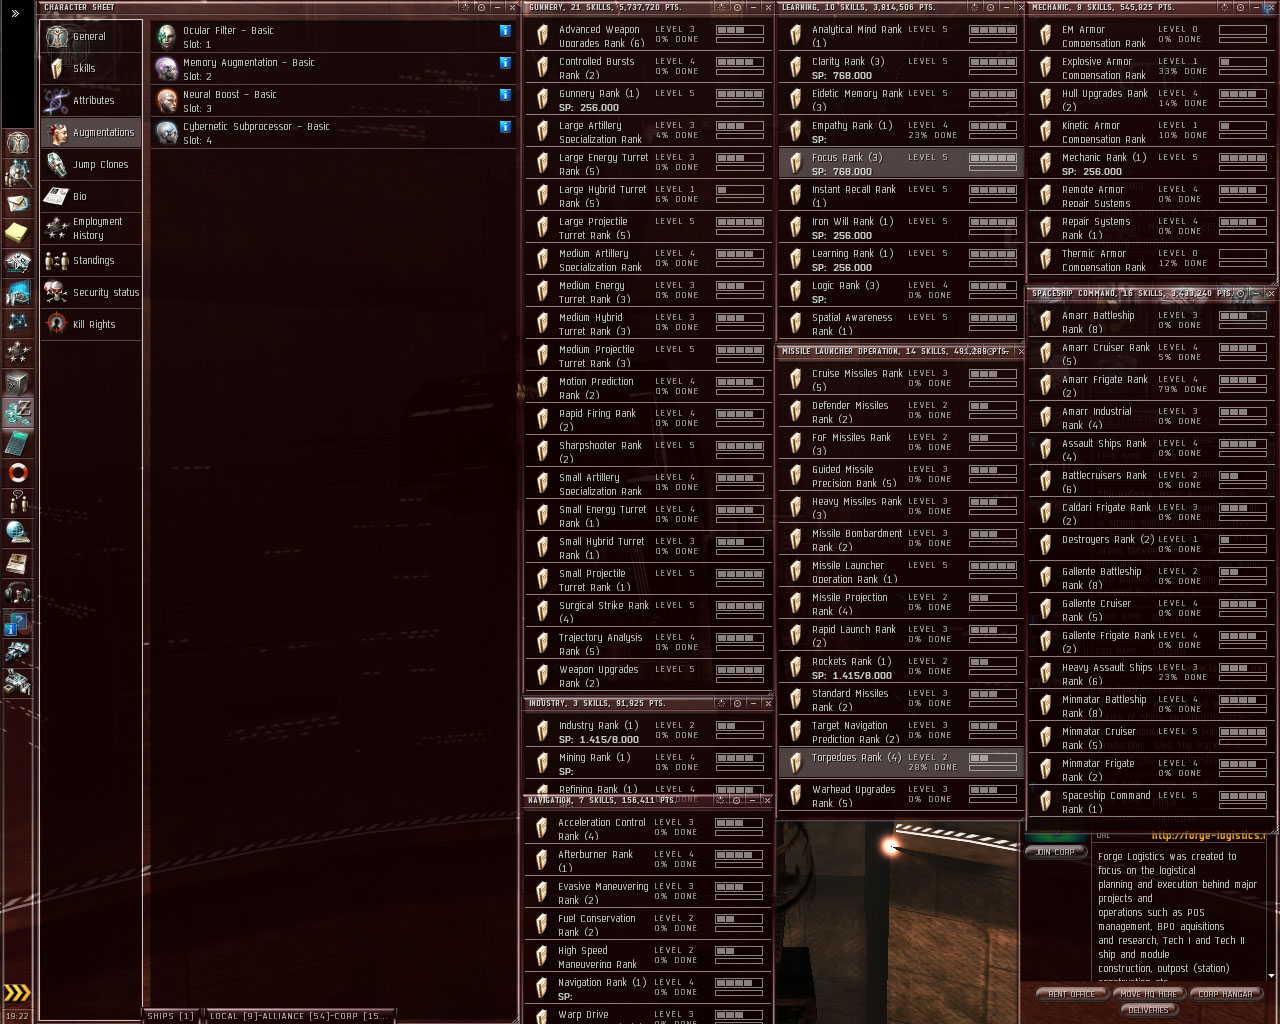Click the Gunnery Rank (1) skill book icon
Viewport: 1280px width, 1024px height.
543,99
